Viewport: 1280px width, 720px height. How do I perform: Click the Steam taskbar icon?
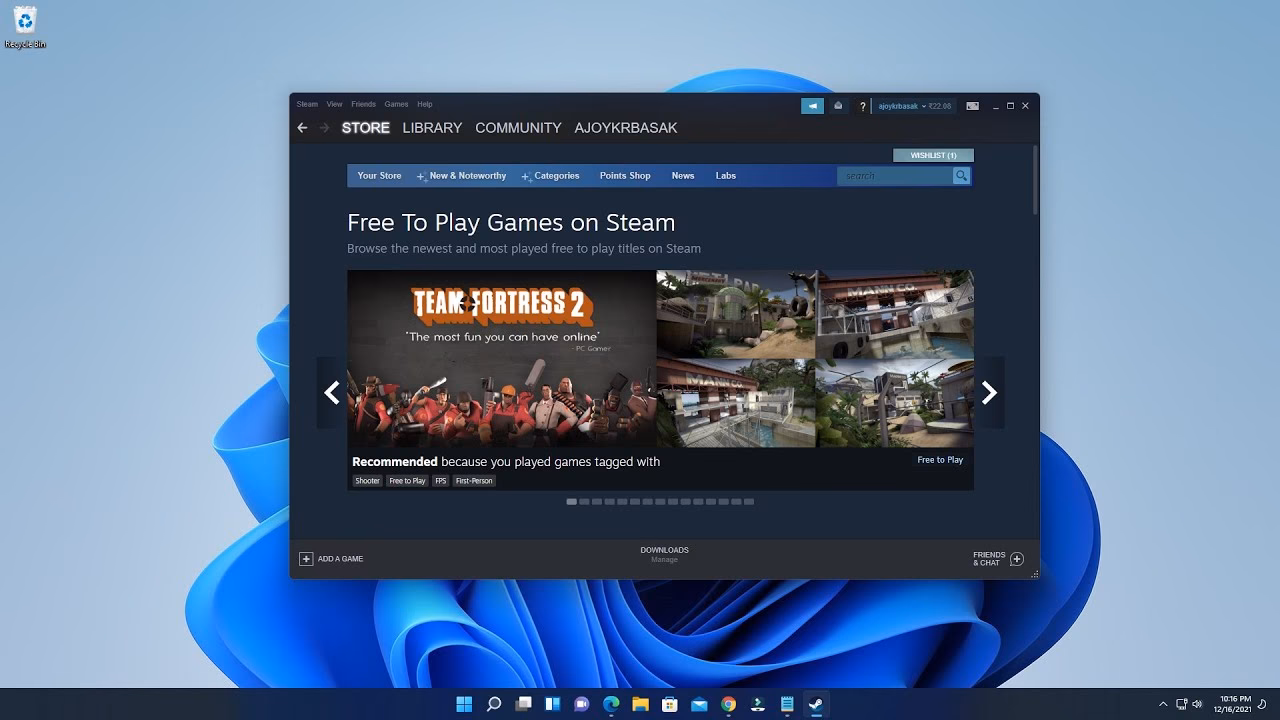(816, 704)
